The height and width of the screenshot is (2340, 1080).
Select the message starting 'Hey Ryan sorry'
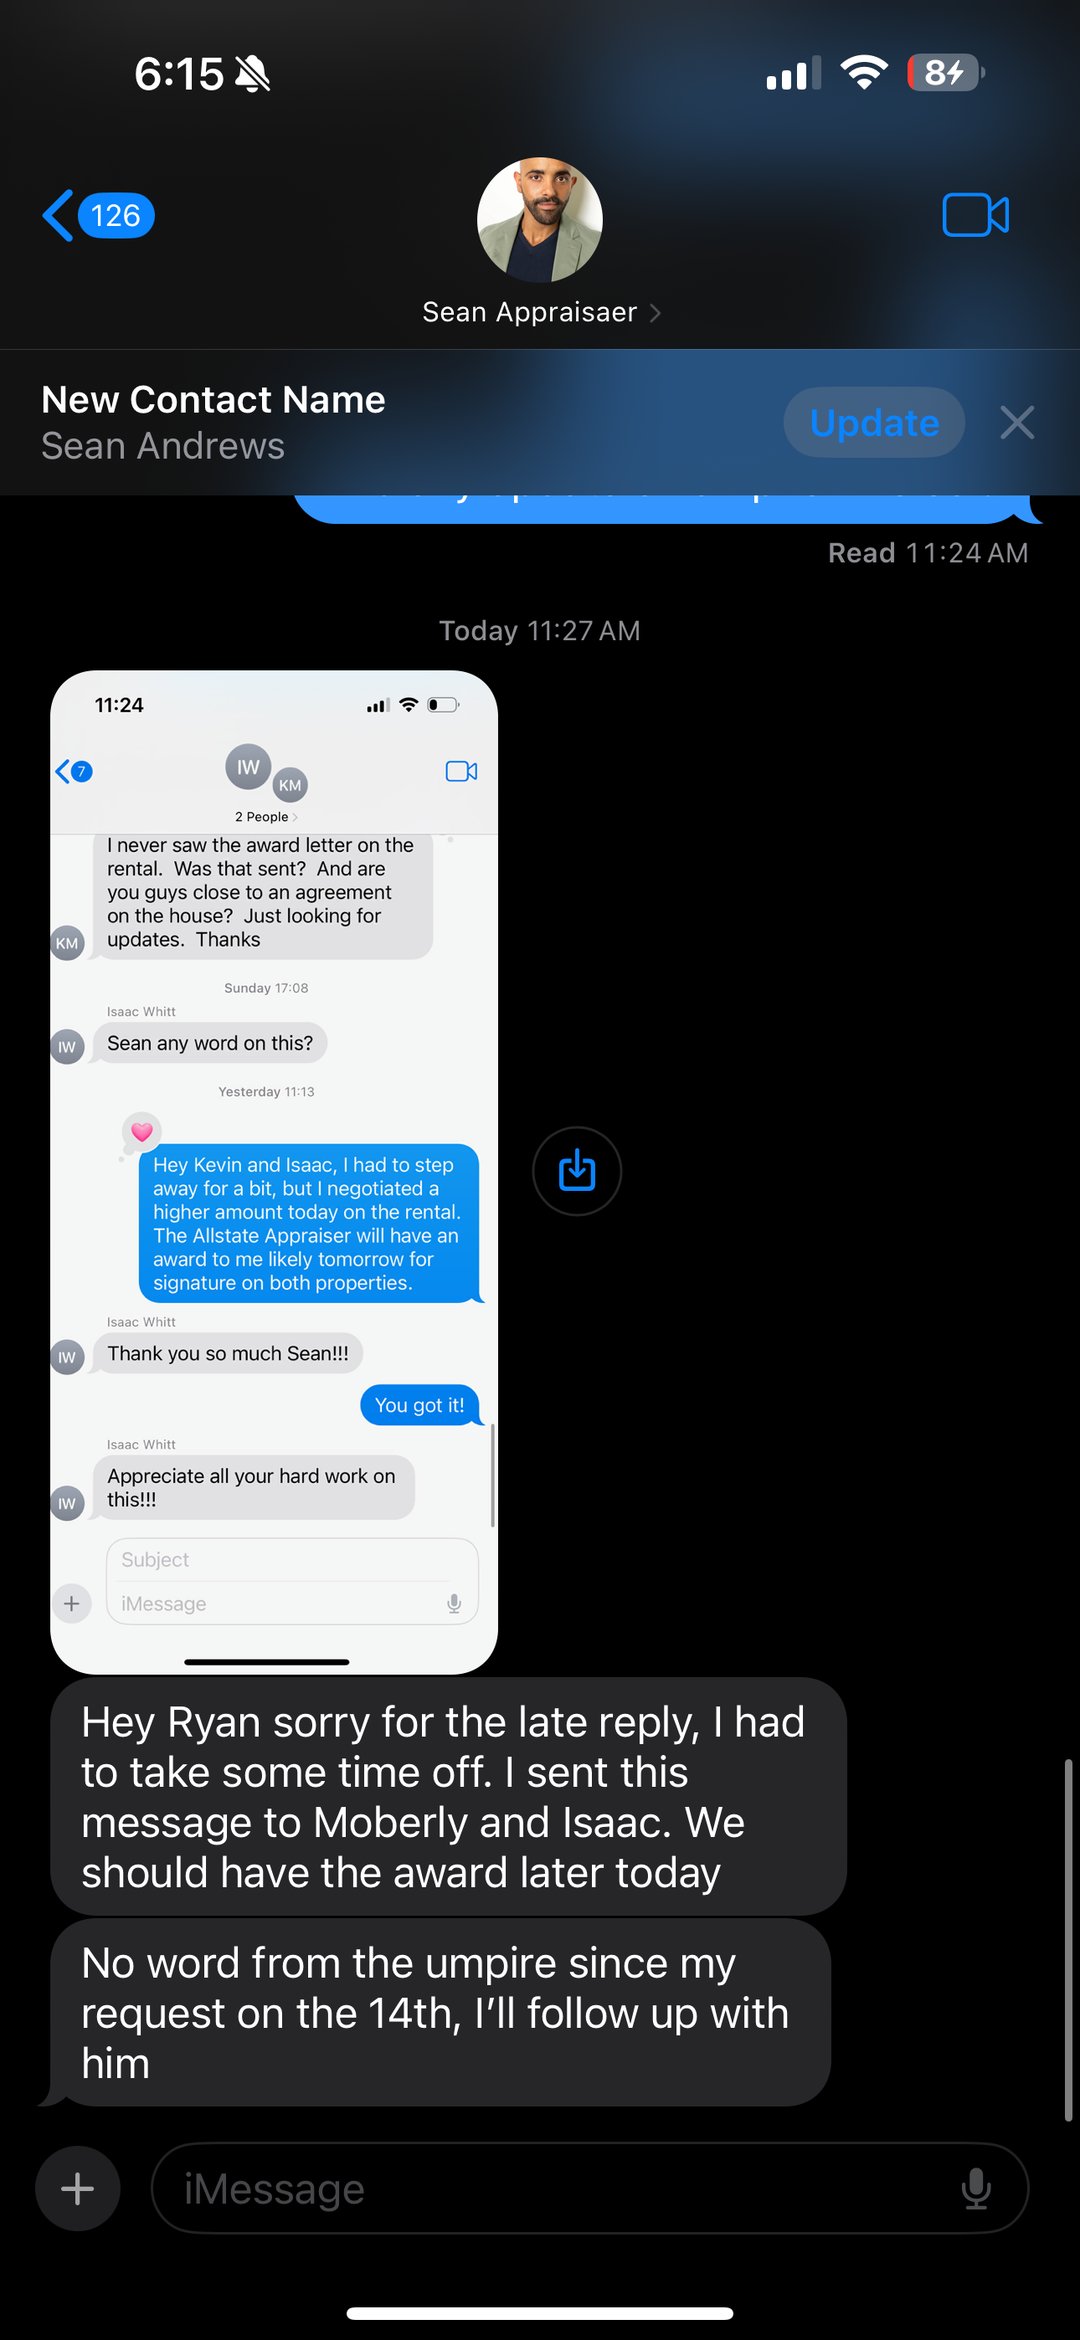tap(448, 1796)
